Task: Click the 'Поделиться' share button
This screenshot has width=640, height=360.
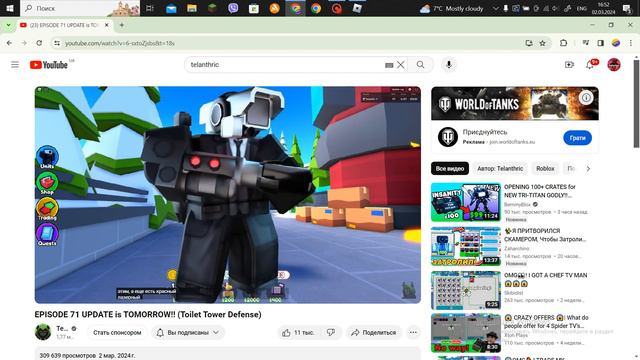Action: pos(374,333)
